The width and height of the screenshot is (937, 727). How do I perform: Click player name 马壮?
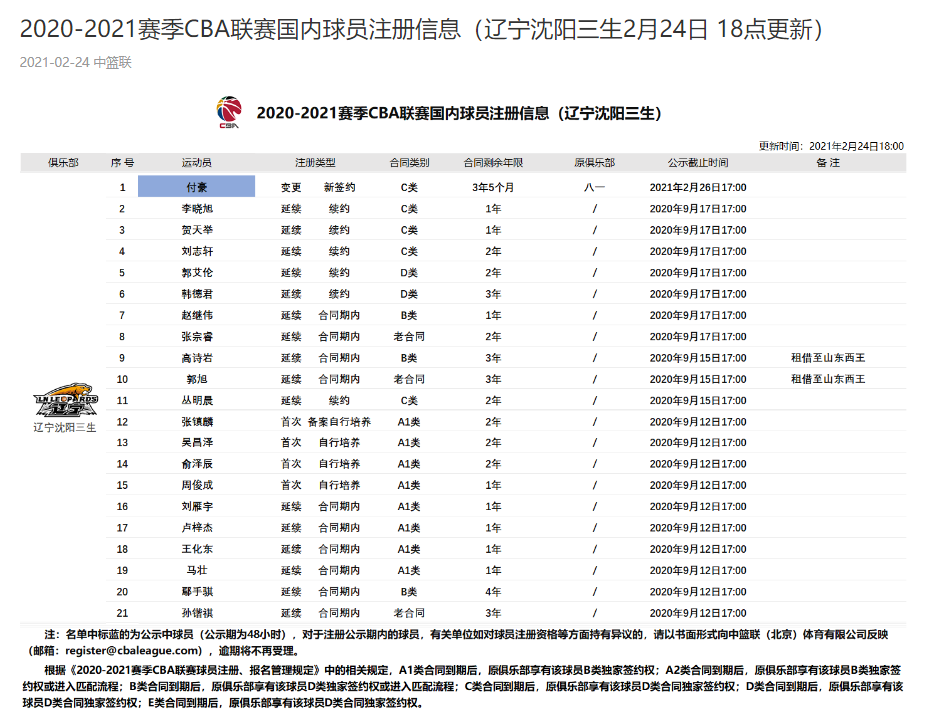coord(197,570)
